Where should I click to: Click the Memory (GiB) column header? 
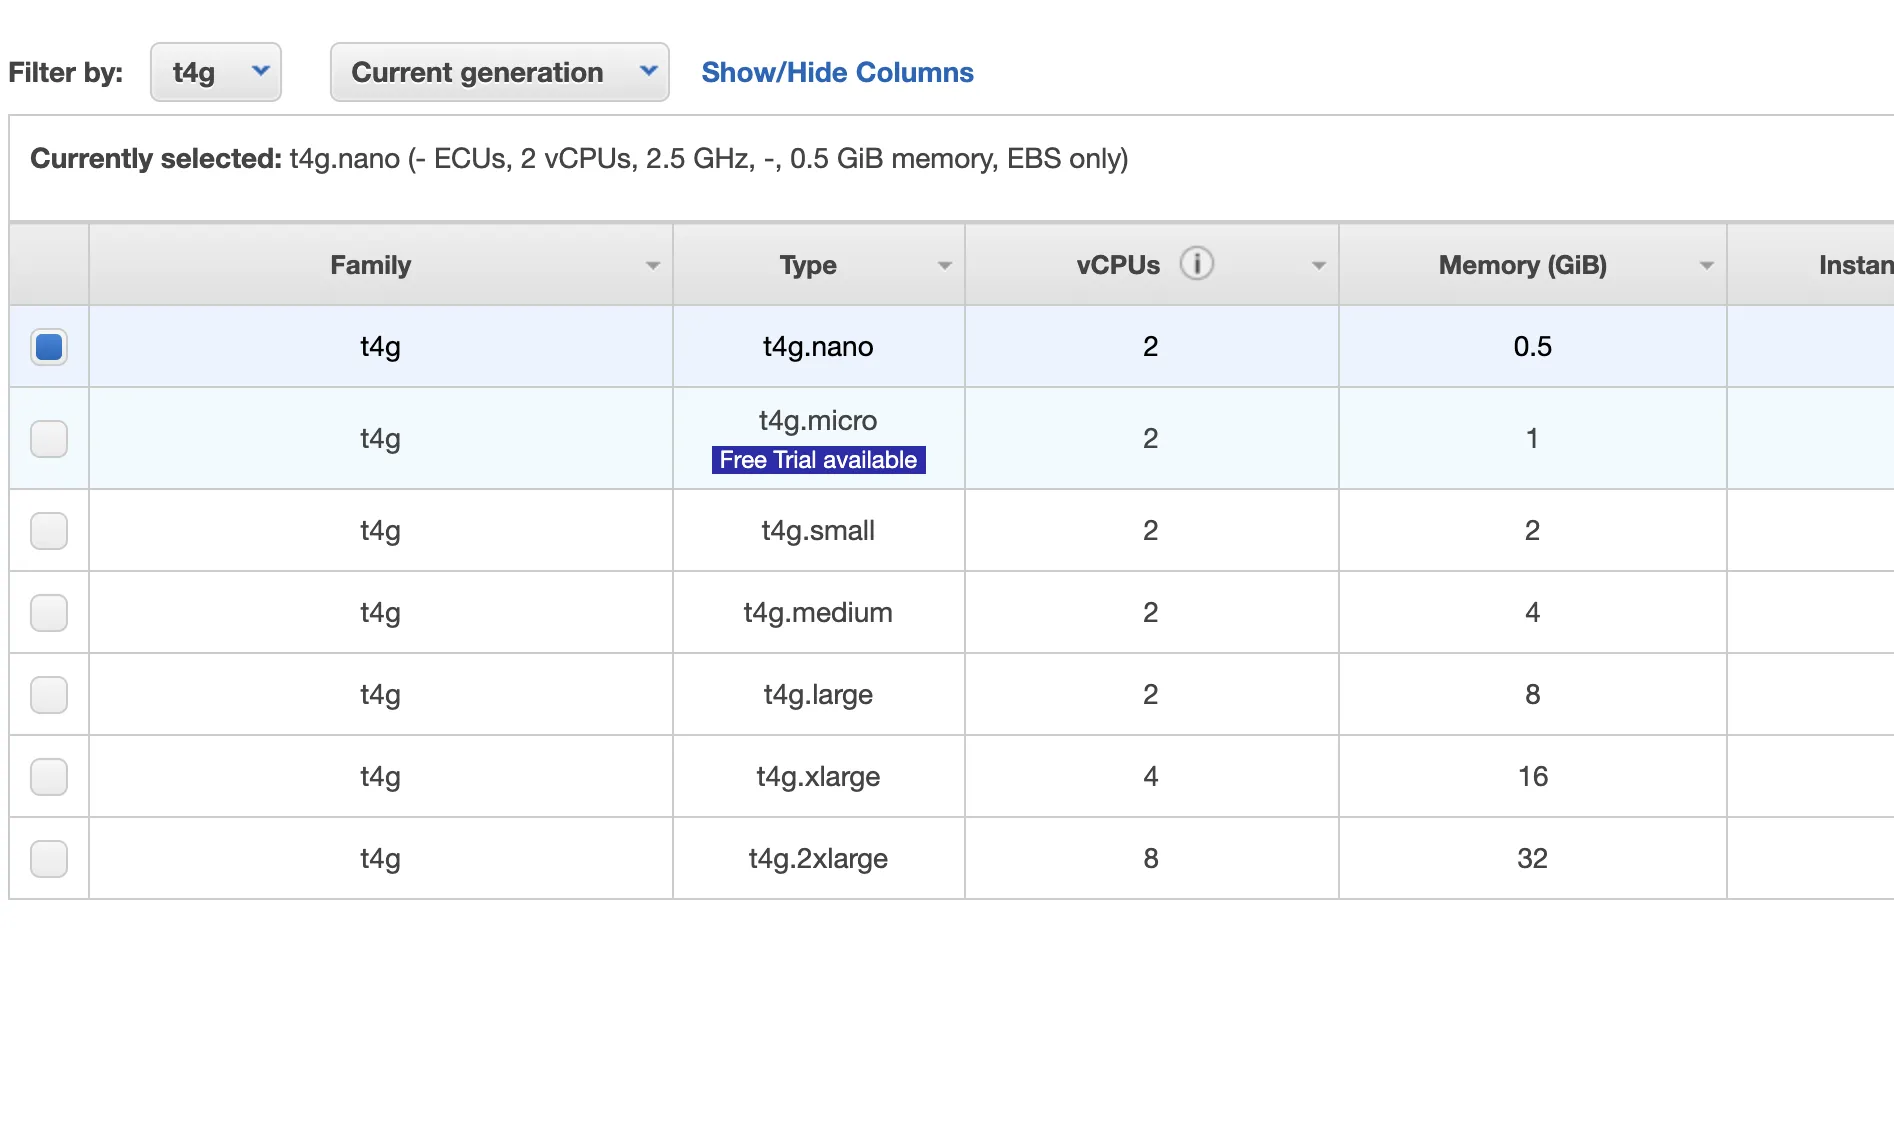click(x=1522, y=265)
